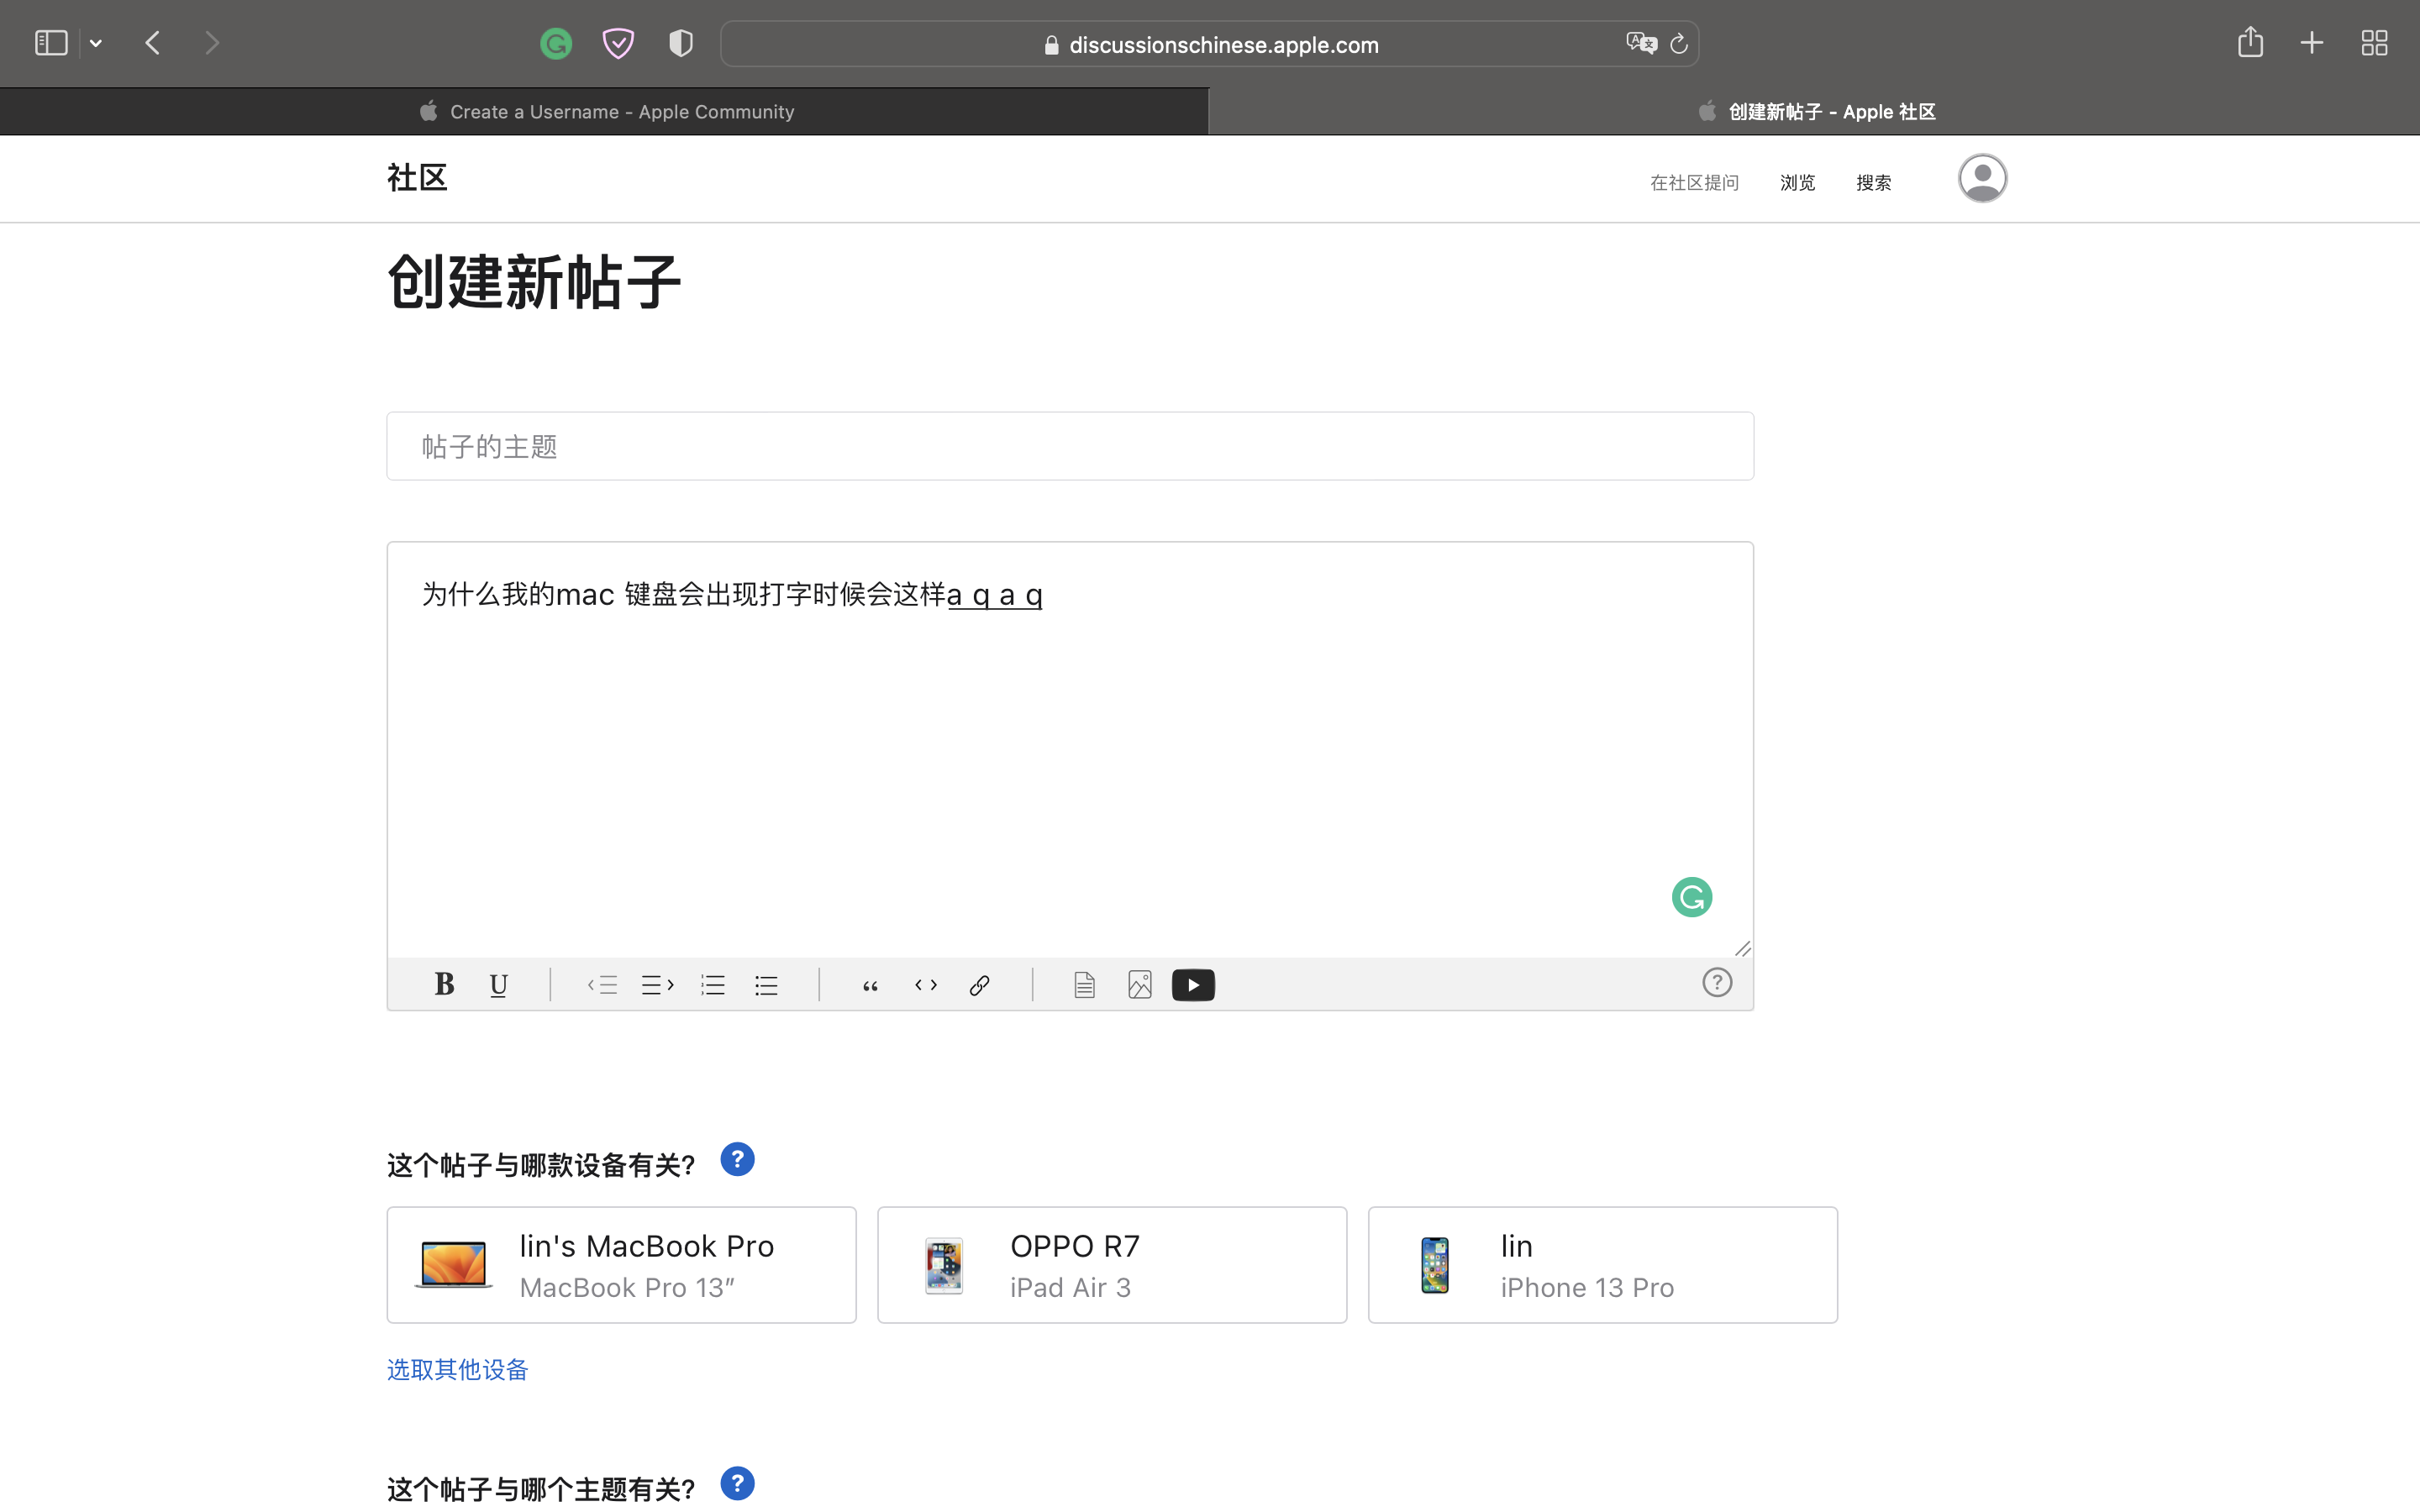Insert an image into post

pyautogui.click(x=1139, y=985)
